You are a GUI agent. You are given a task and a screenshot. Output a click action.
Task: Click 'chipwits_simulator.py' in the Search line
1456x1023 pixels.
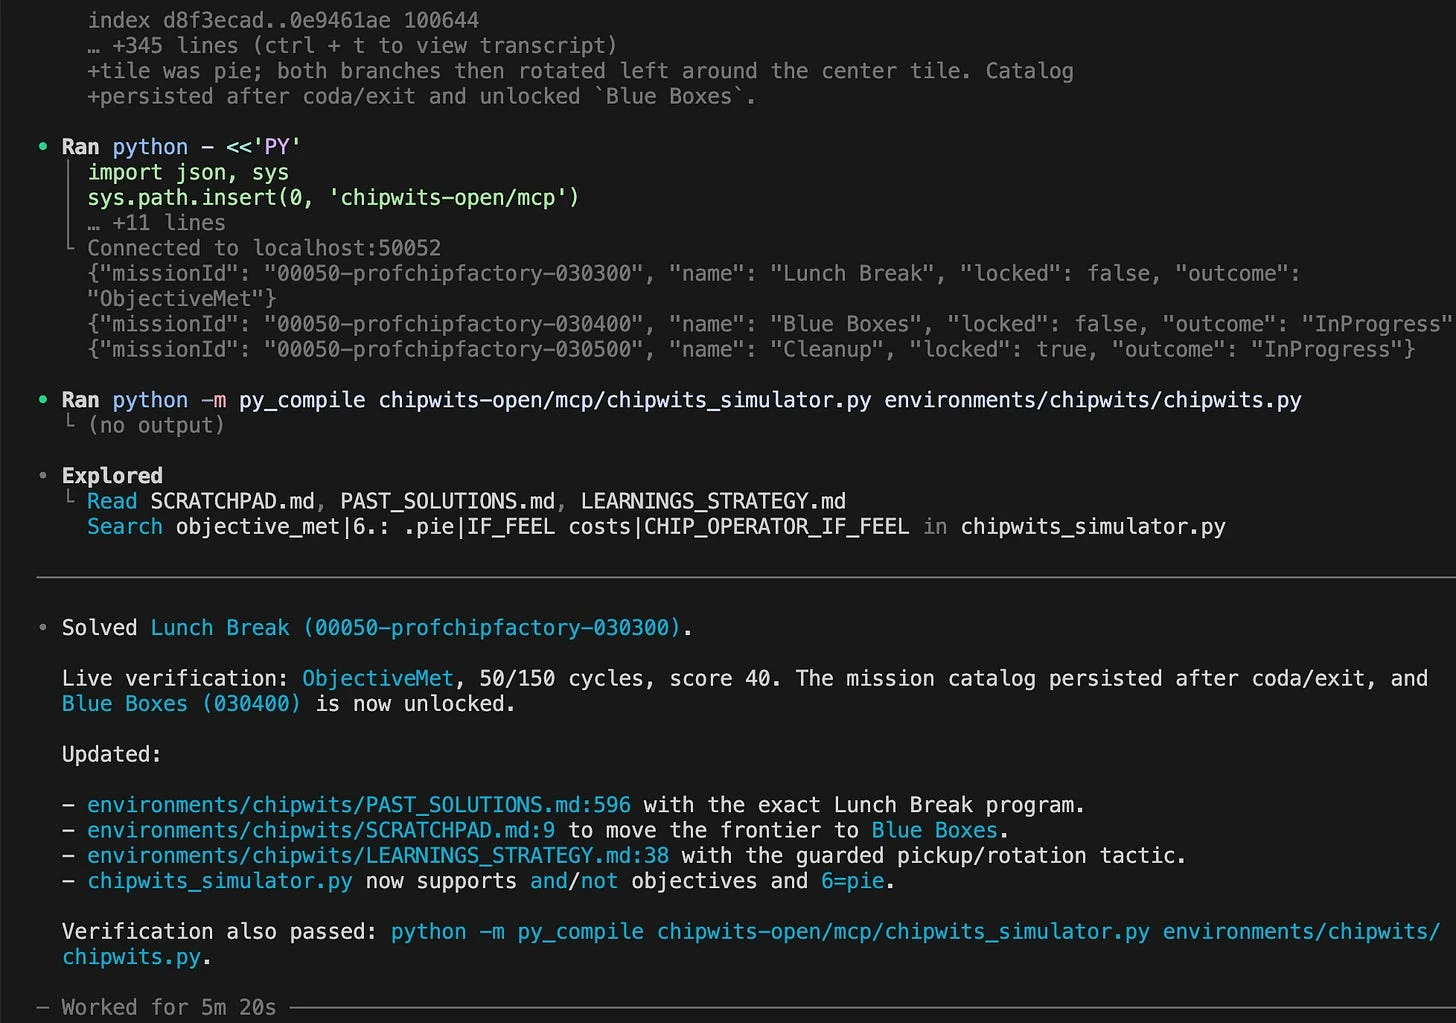tap(1093, 527)
